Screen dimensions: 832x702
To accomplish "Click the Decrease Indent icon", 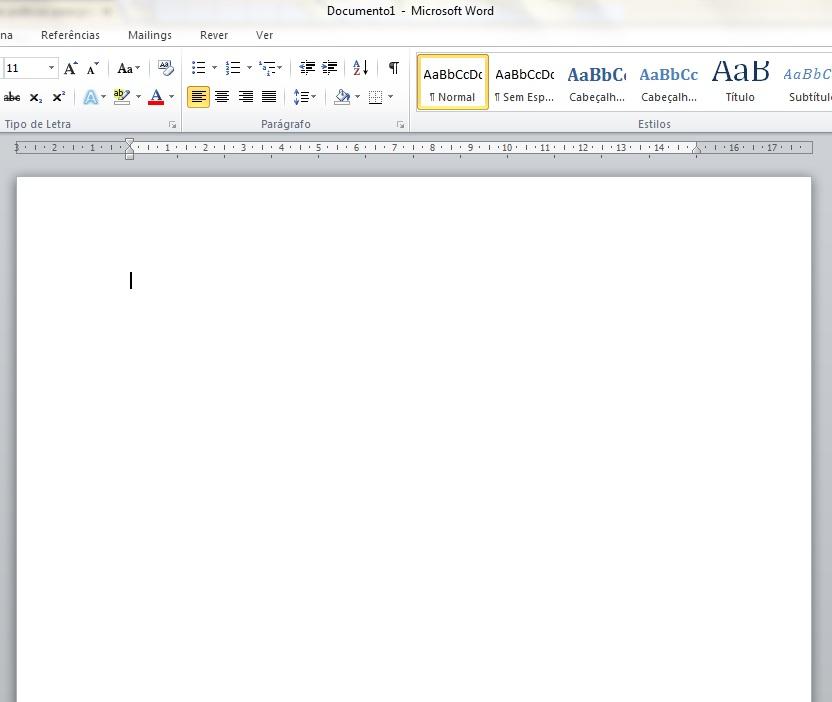I will click(307, 68).
